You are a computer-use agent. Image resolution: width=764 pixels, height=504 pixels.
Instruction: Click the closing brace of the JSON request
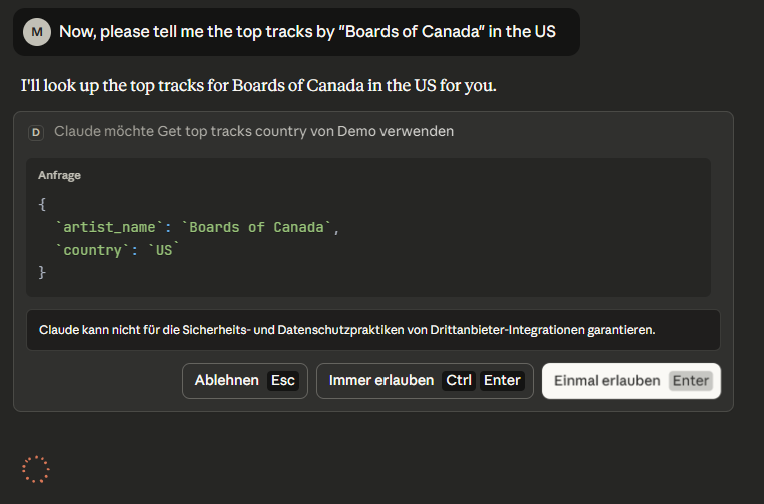click(x=42, y=272)
